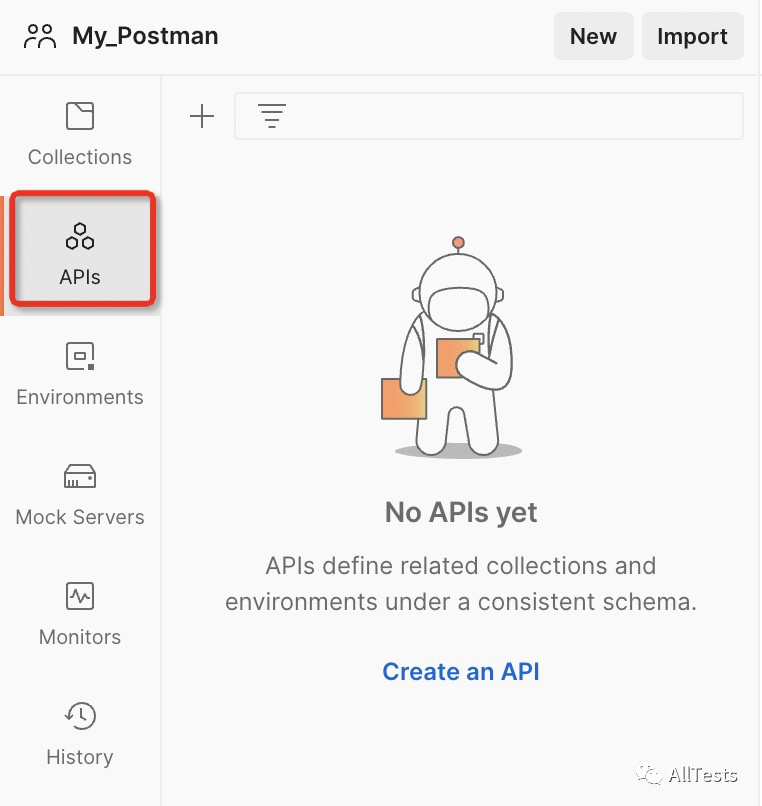This screenshot has width=762, height=806.
Task: Switch to the Mock Servers tab label
Action: coord(80,517)
